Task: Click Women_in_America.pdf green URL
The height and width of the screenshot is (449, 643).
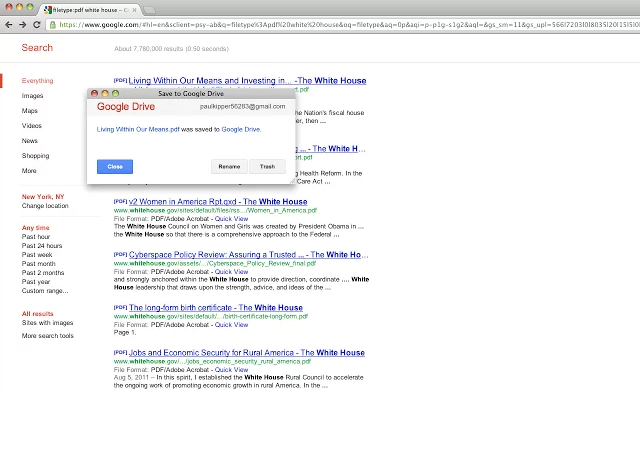Action: click(x=215, y=210)
